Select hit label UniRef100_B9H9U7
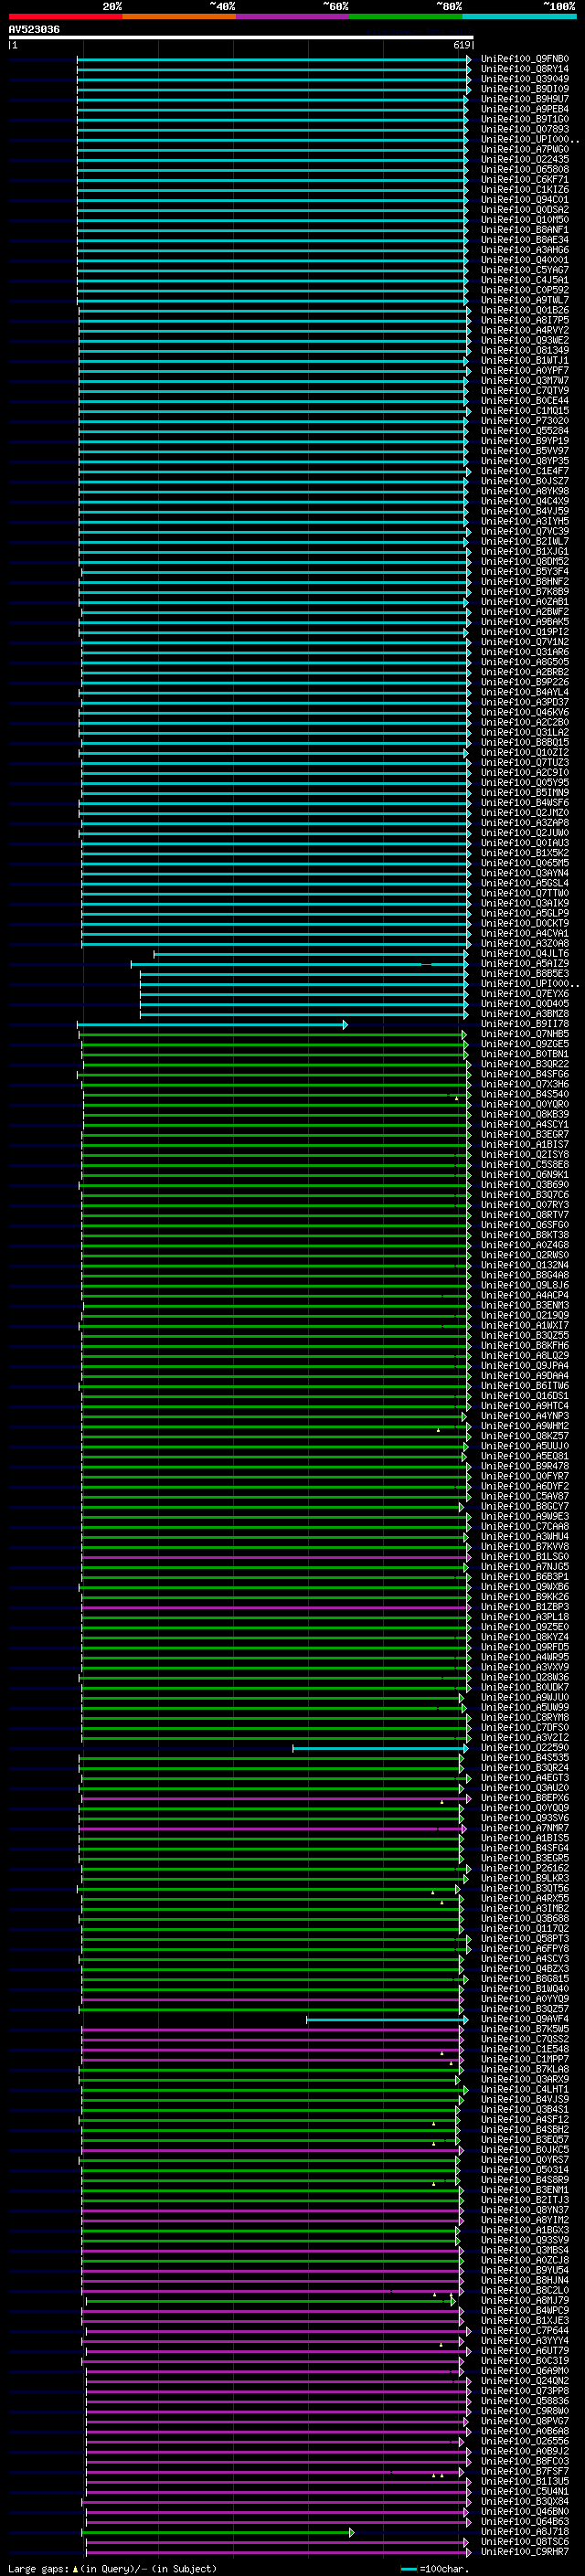The image size is (585, 2576). click(525, 99)
